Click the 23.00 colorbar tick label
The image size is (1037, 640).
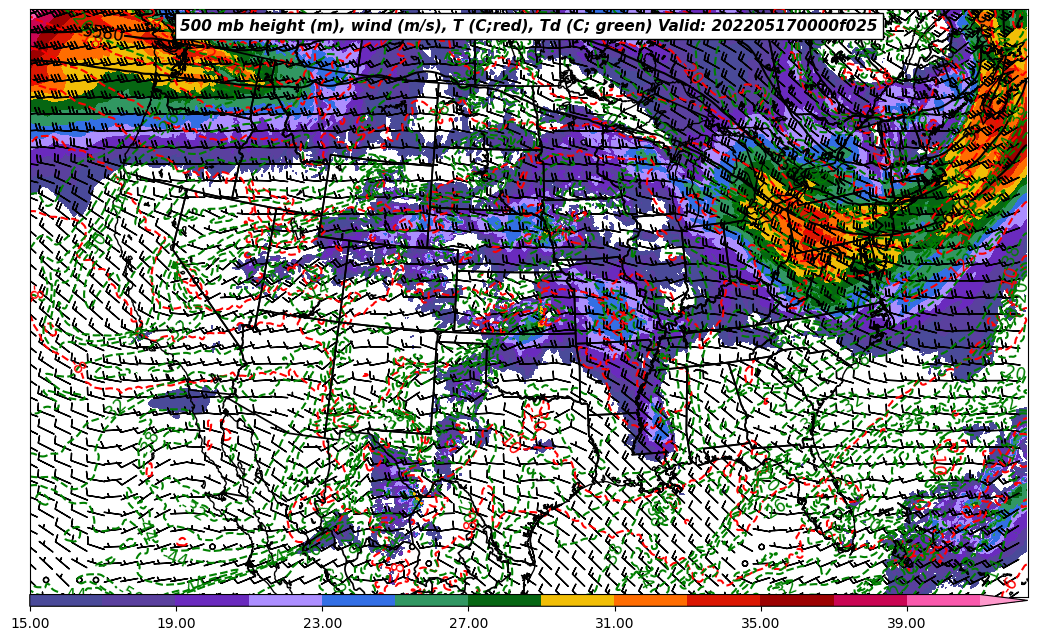(322, 623)
